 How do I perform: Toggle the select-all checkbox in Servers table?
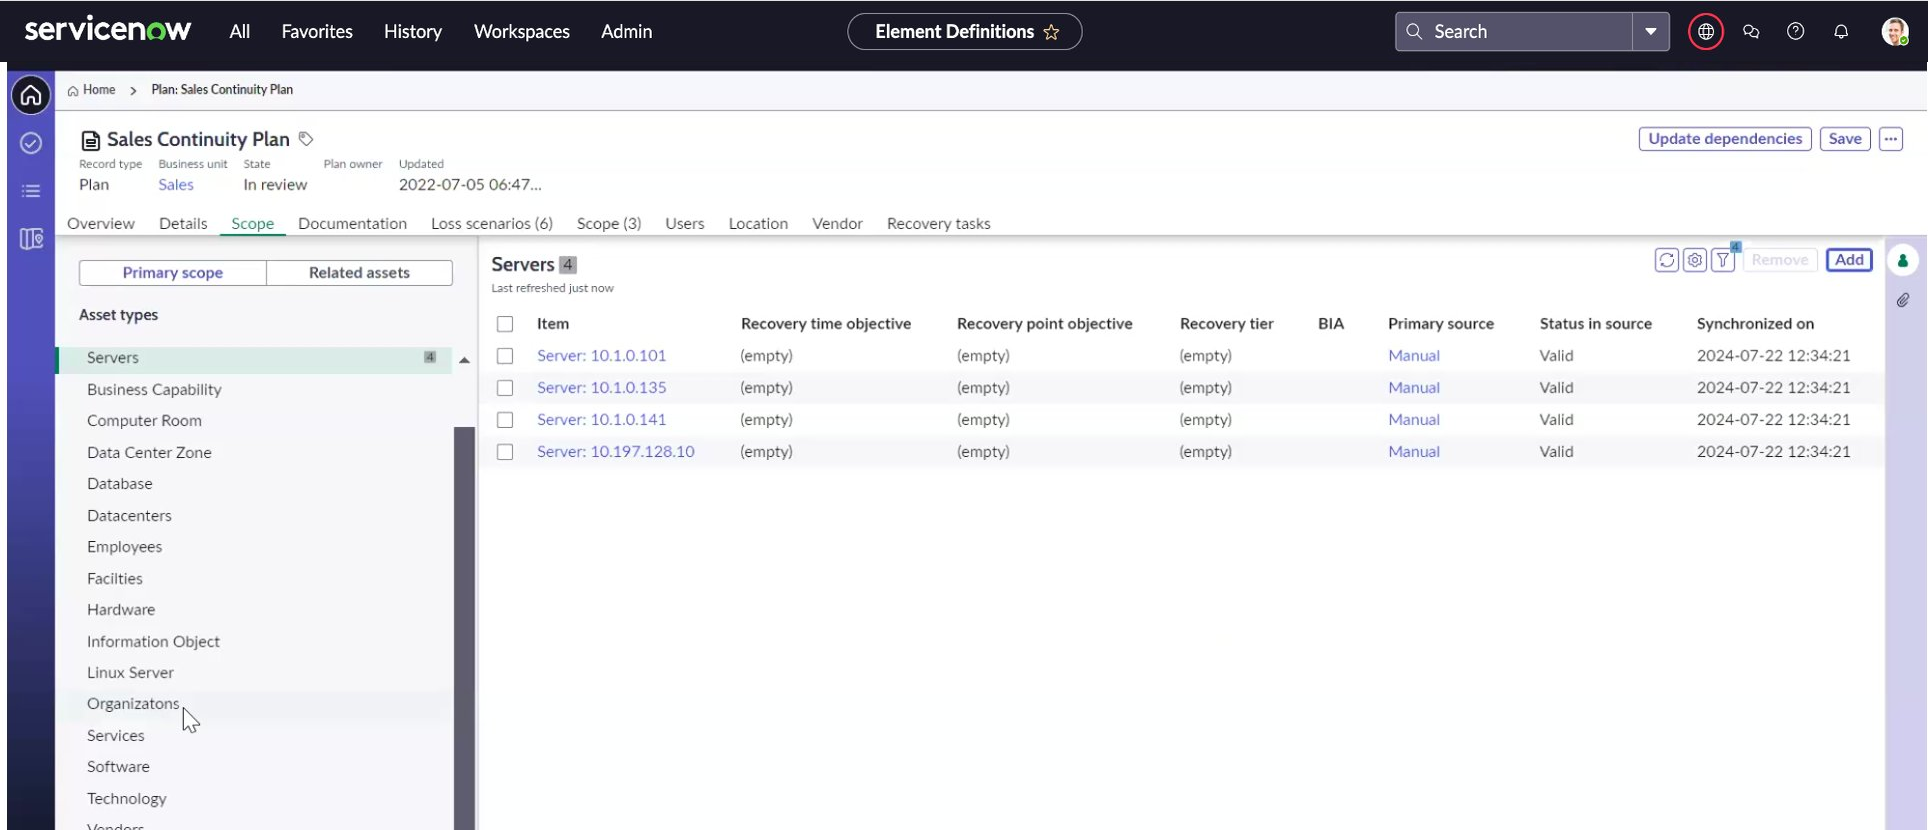pos(505,324)
